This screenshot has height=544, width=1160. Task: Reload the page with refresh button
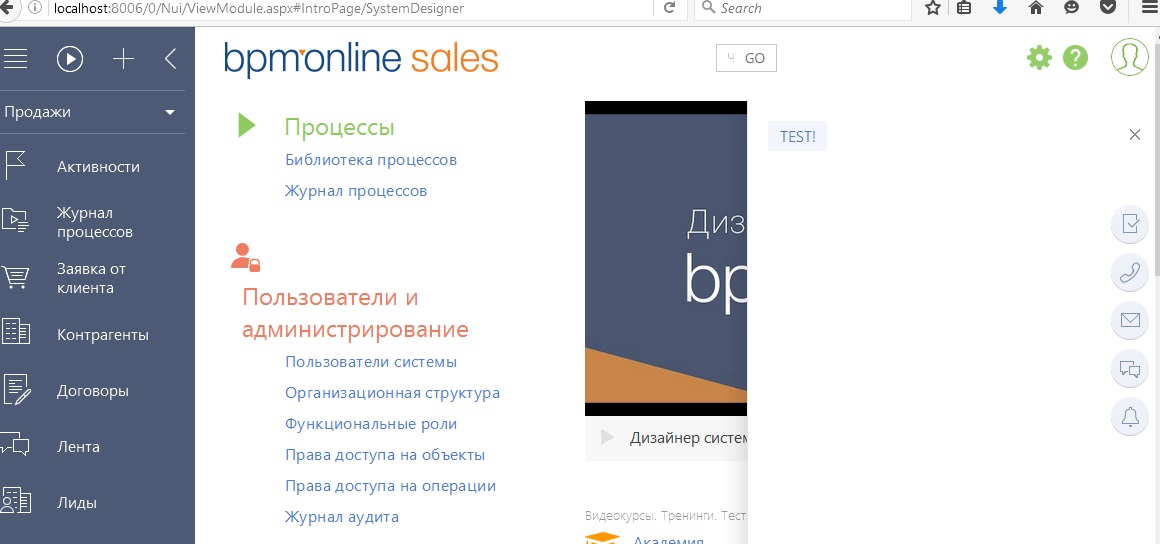(670, 7)
